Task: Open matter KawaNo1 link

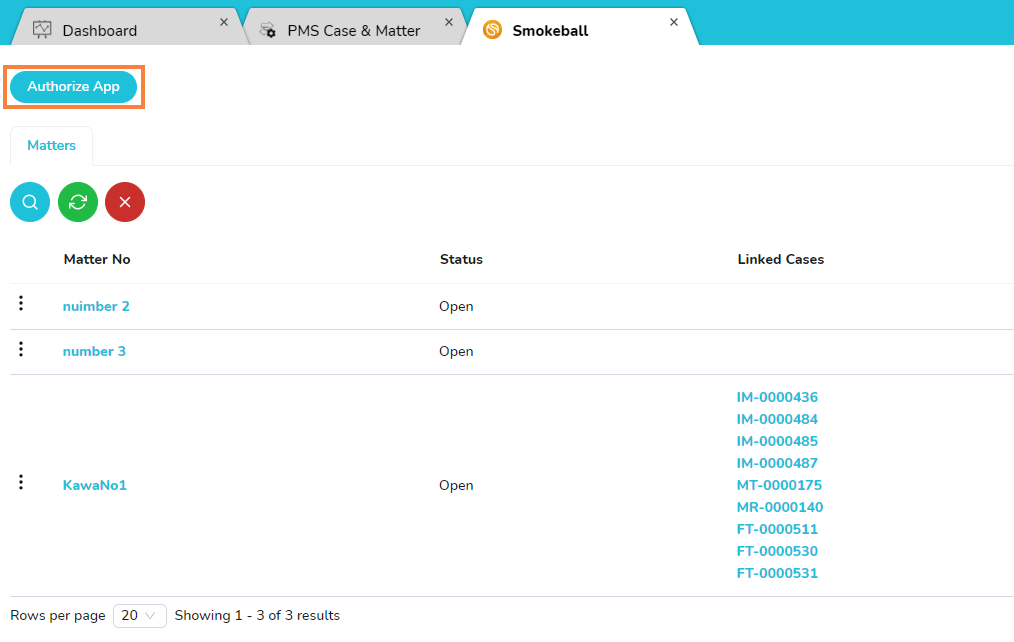Action: (x=94, y=486)
